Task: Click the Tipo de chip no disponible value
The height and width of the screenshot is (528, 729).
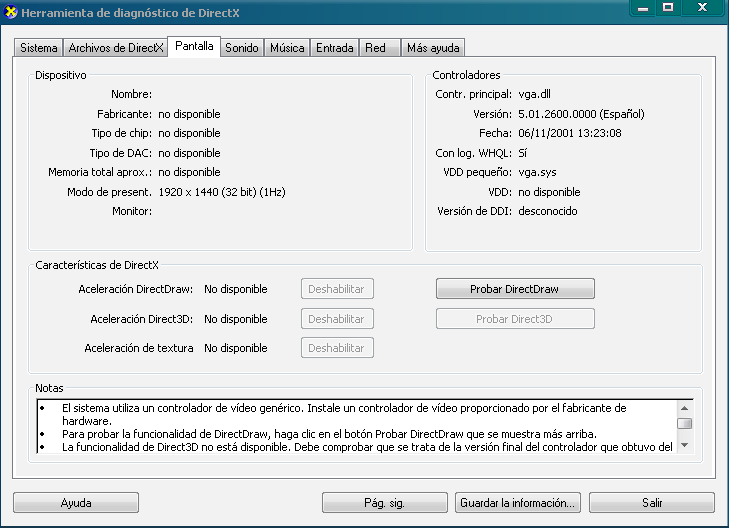Action: pos(189,133)
